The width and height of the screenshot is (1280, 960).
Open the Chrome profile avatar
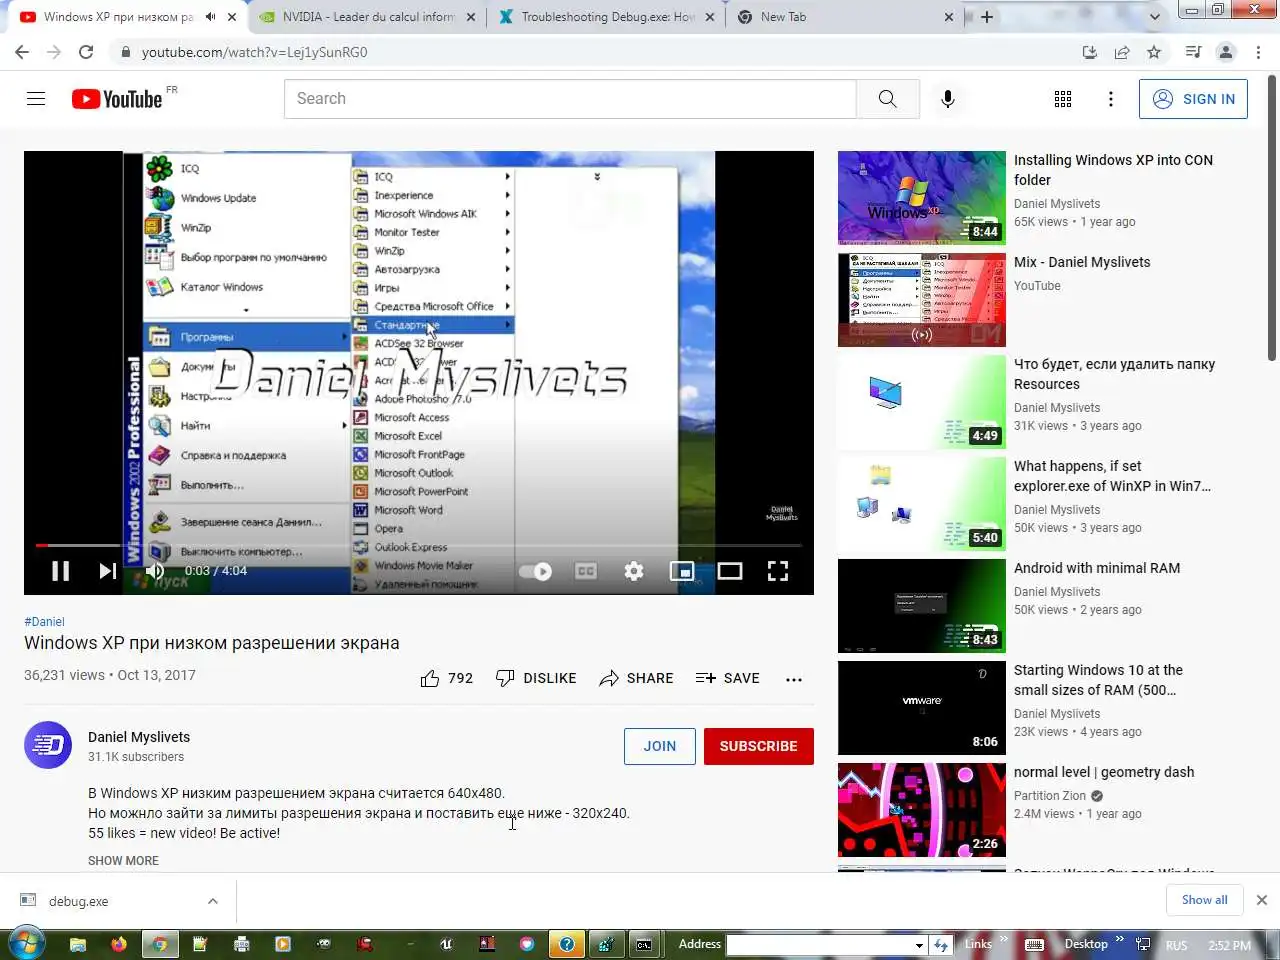pyautogui.click(x=1226, y=52)
